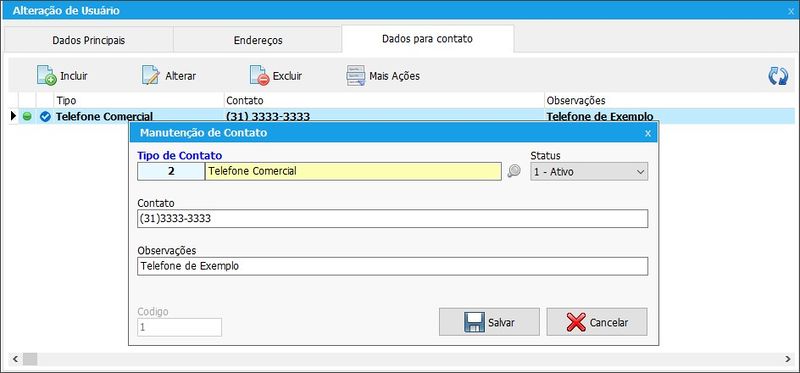Click horizontal scrollbar right arrow
Screen dimensions: 800x373
point(789,359)
